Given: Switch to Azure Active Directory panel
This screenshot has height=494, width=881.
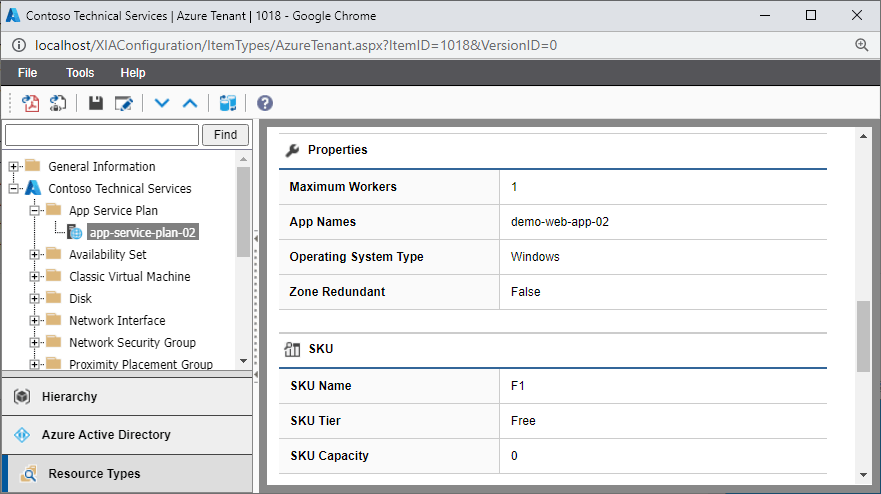Looking at the screenshot, I should (127, 435).
